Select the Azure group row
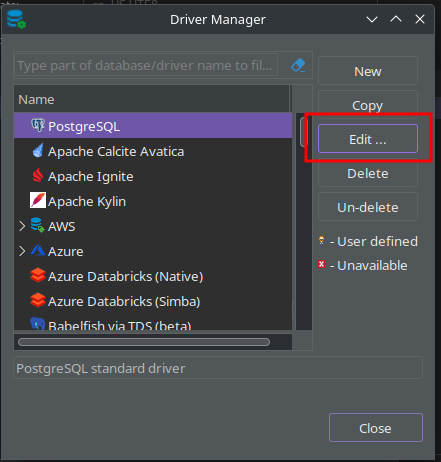The height and width of the screenshot is (462, 441). tap(153, 251)
